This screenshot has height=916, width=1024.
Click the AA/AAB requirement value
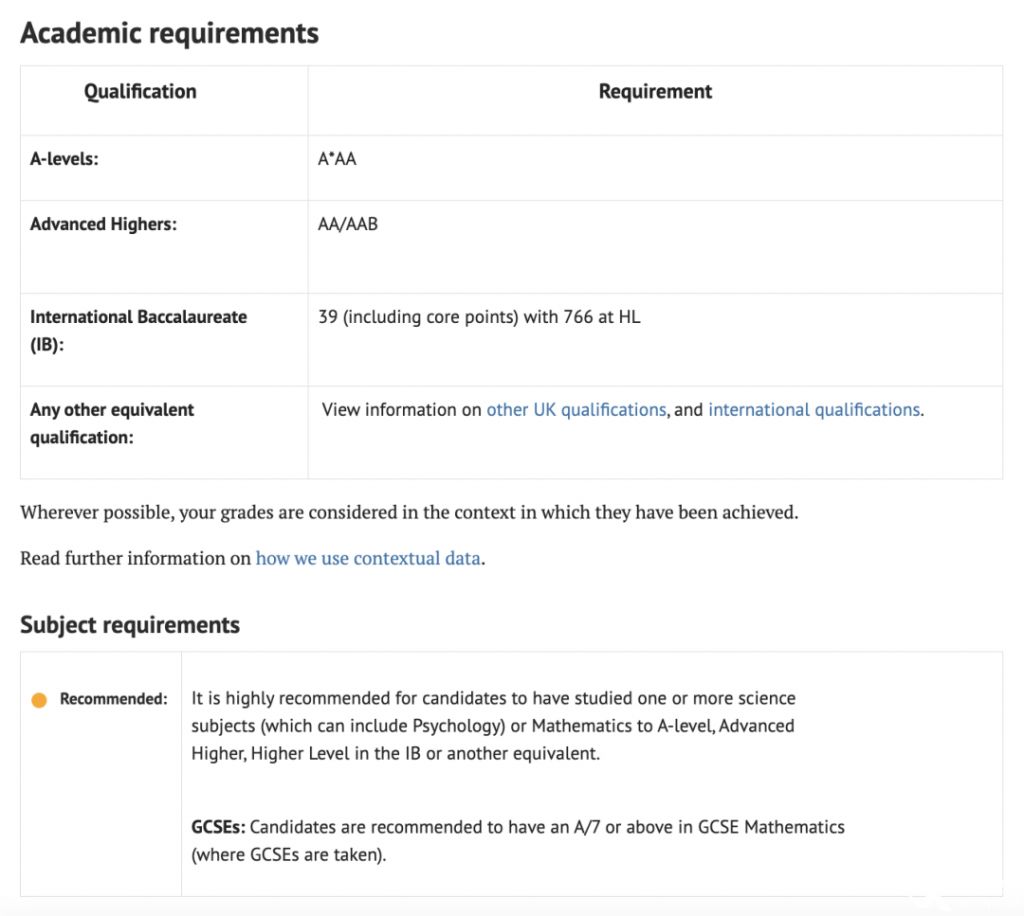click(x=347, y=225)
